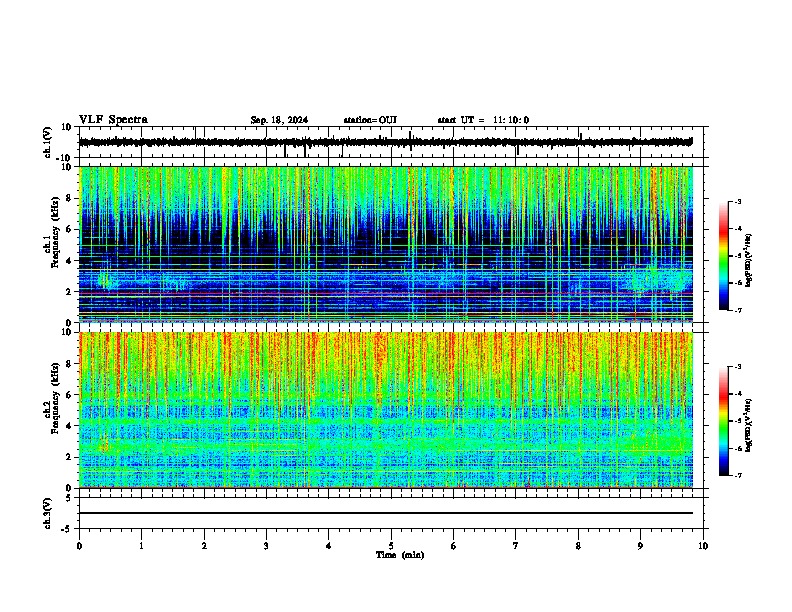This screenshot has height=612, width=792.
Task: Click the time axis tick label "9"
Action: tap(640, 546)
